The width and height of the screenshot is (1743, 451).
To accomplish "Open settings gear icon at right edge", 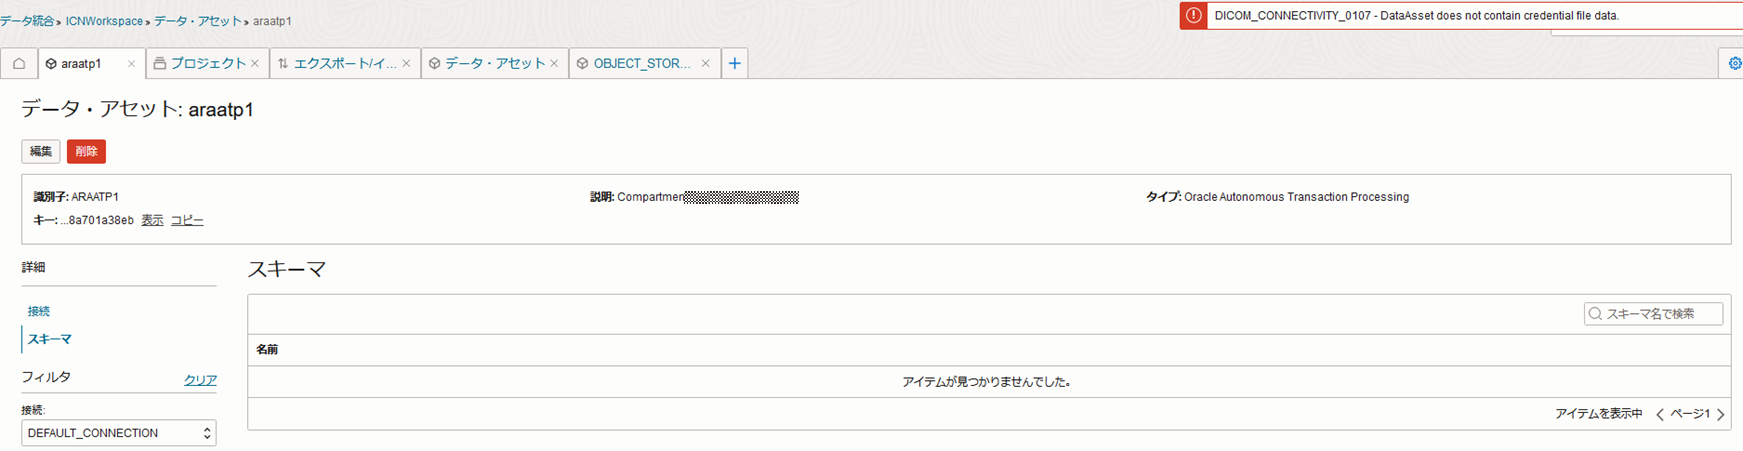I will [1734, 63].
